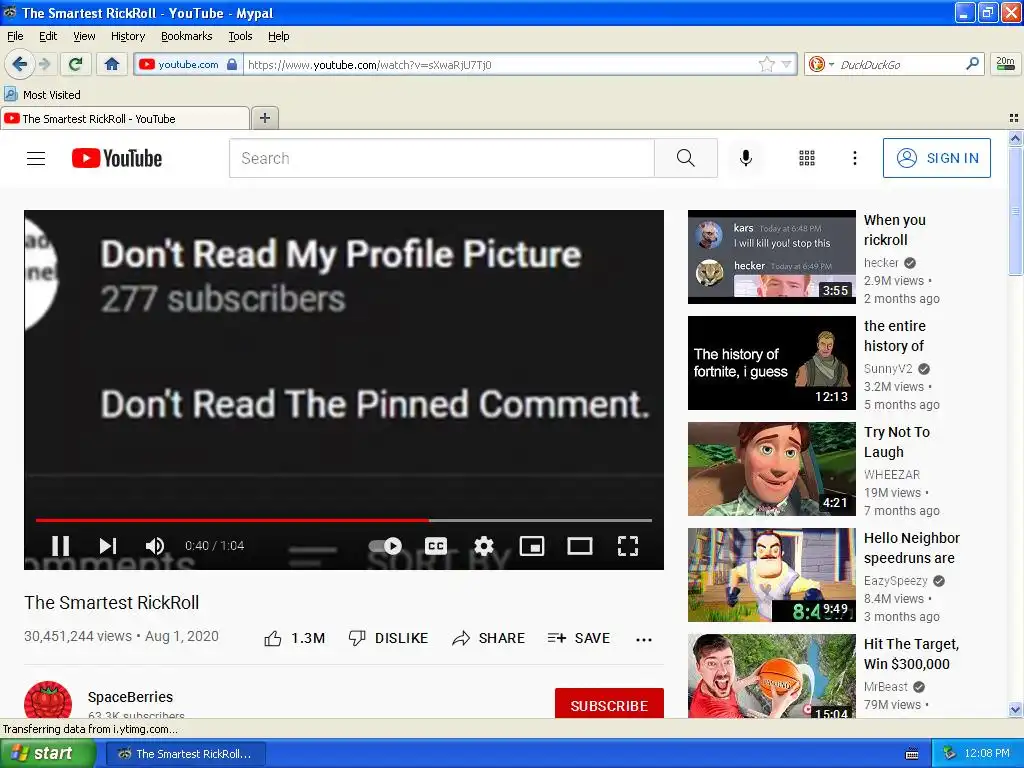
Task: Bookmark this page with the star icon
Action: coord(767,64)
